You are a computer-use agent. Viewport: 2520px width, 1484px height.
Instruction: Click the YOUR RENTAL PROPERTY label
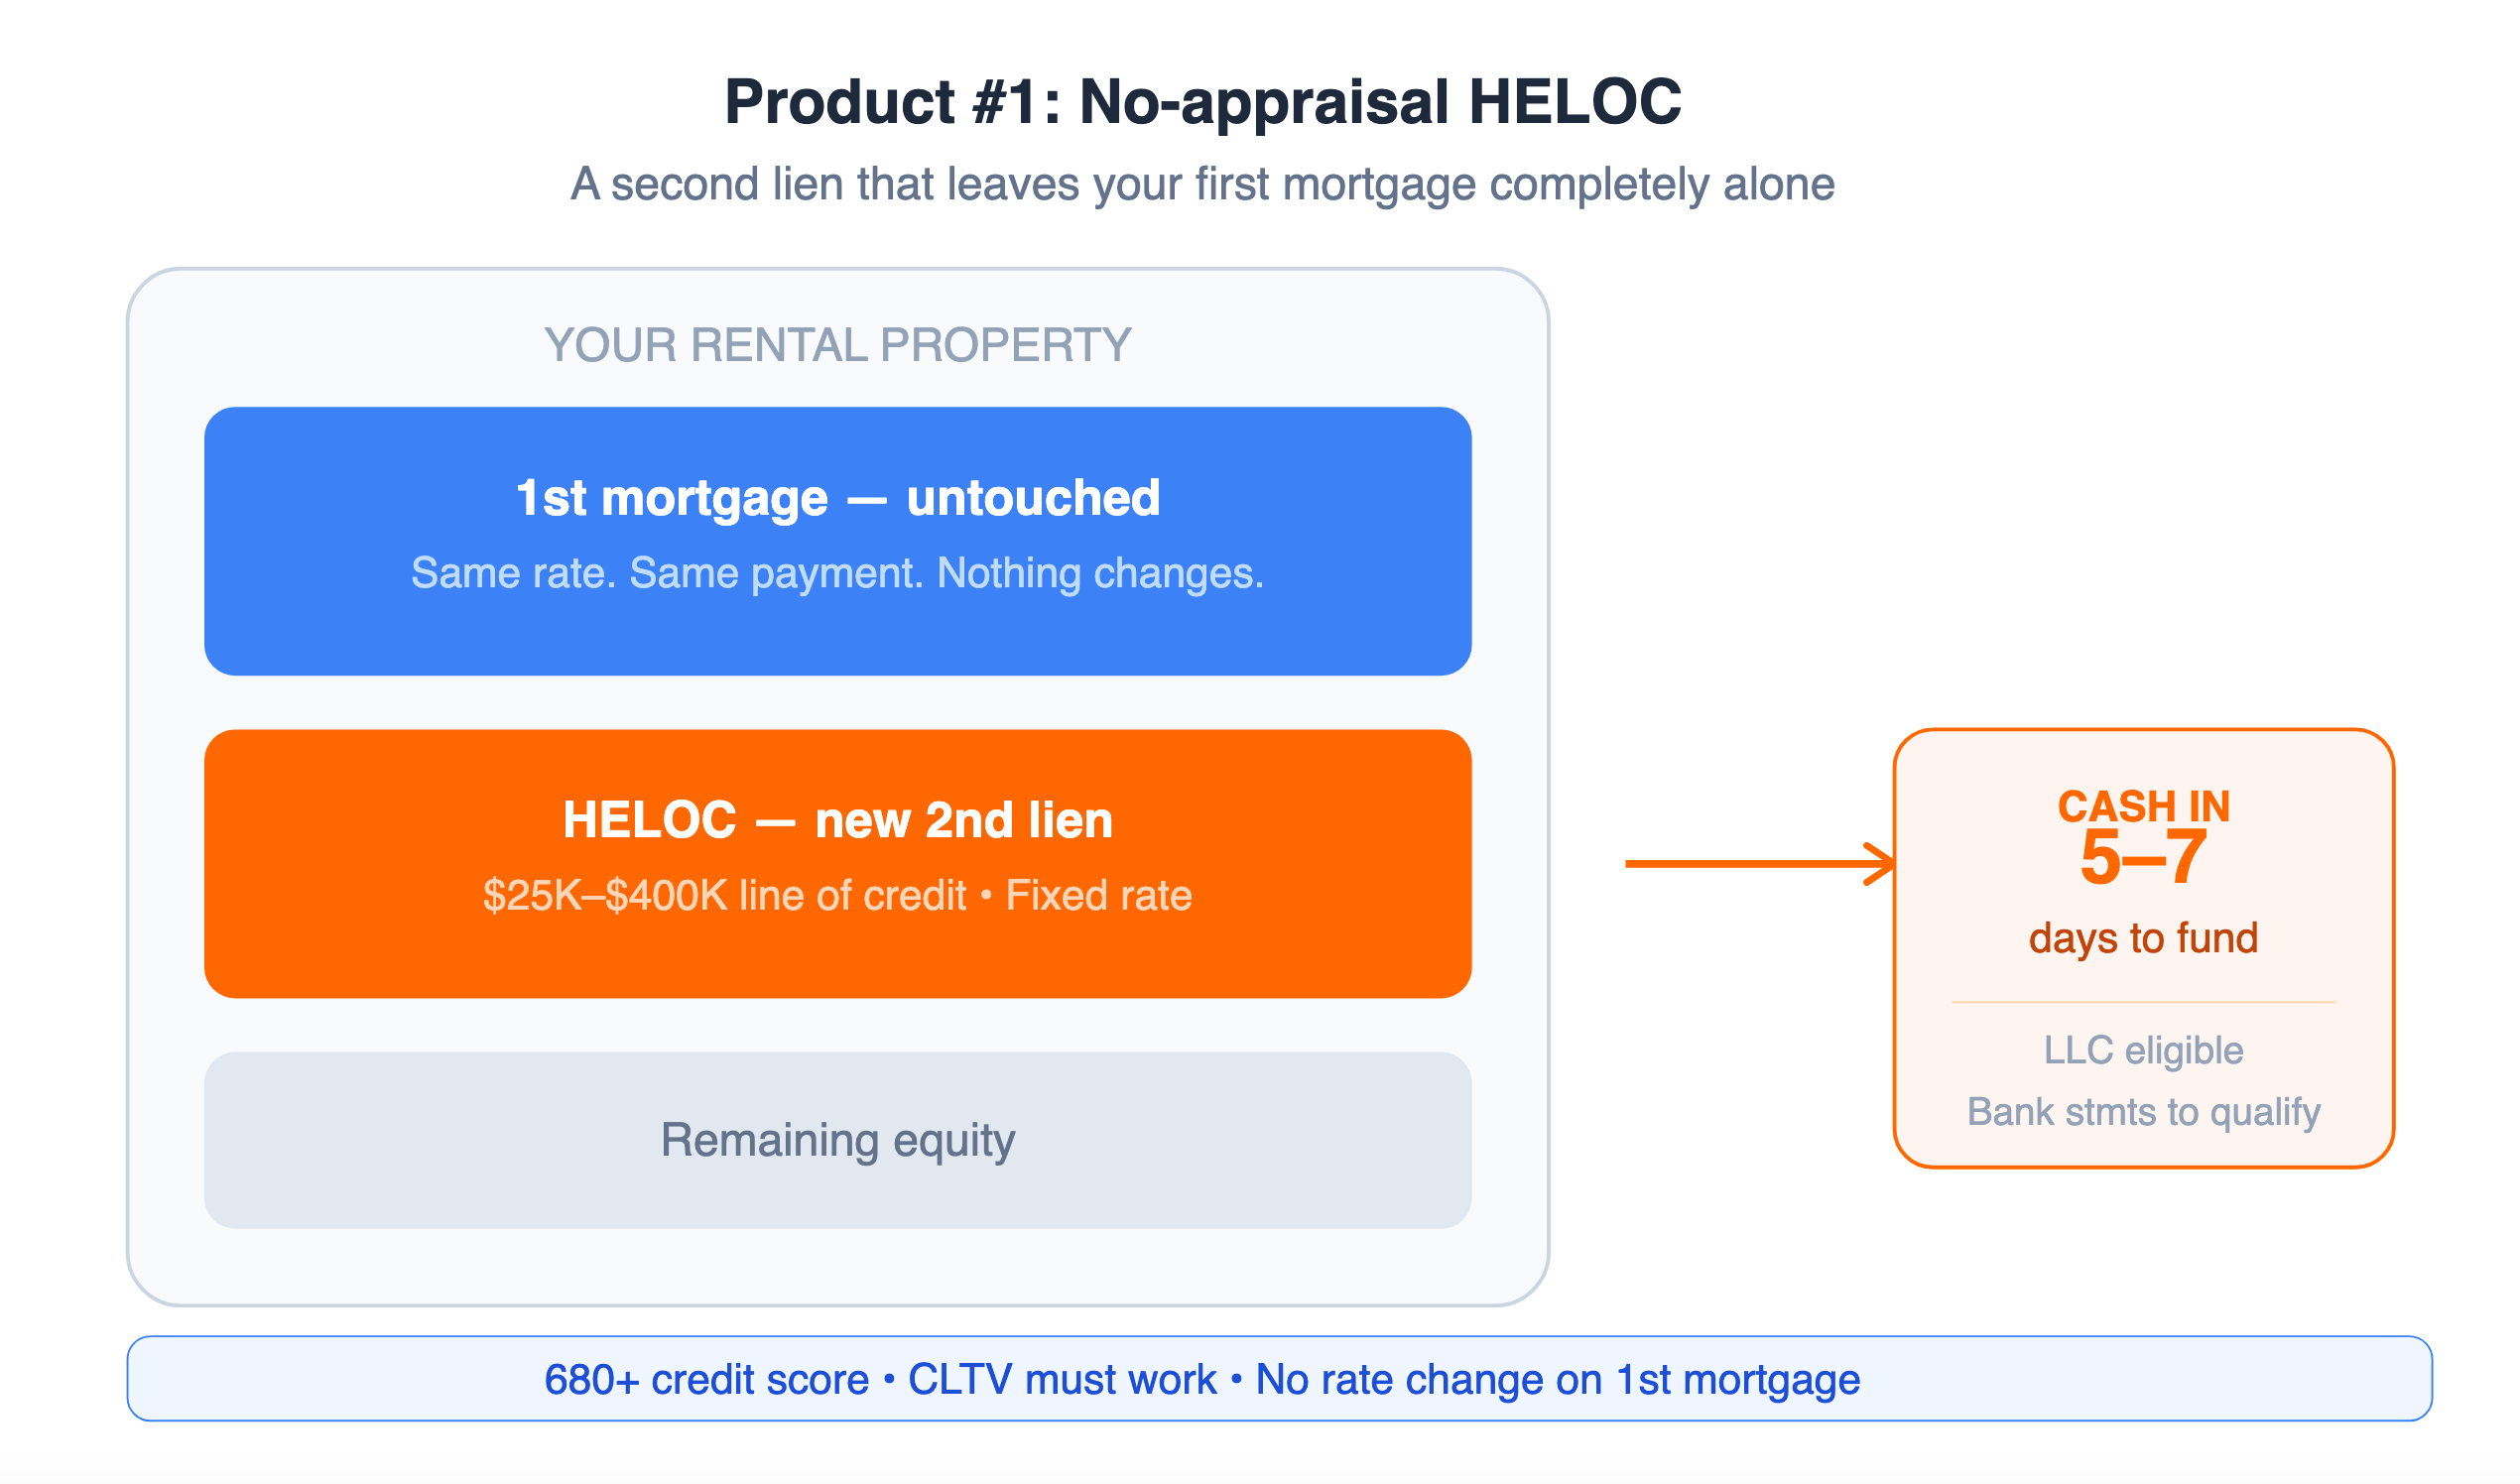point(838,345)
